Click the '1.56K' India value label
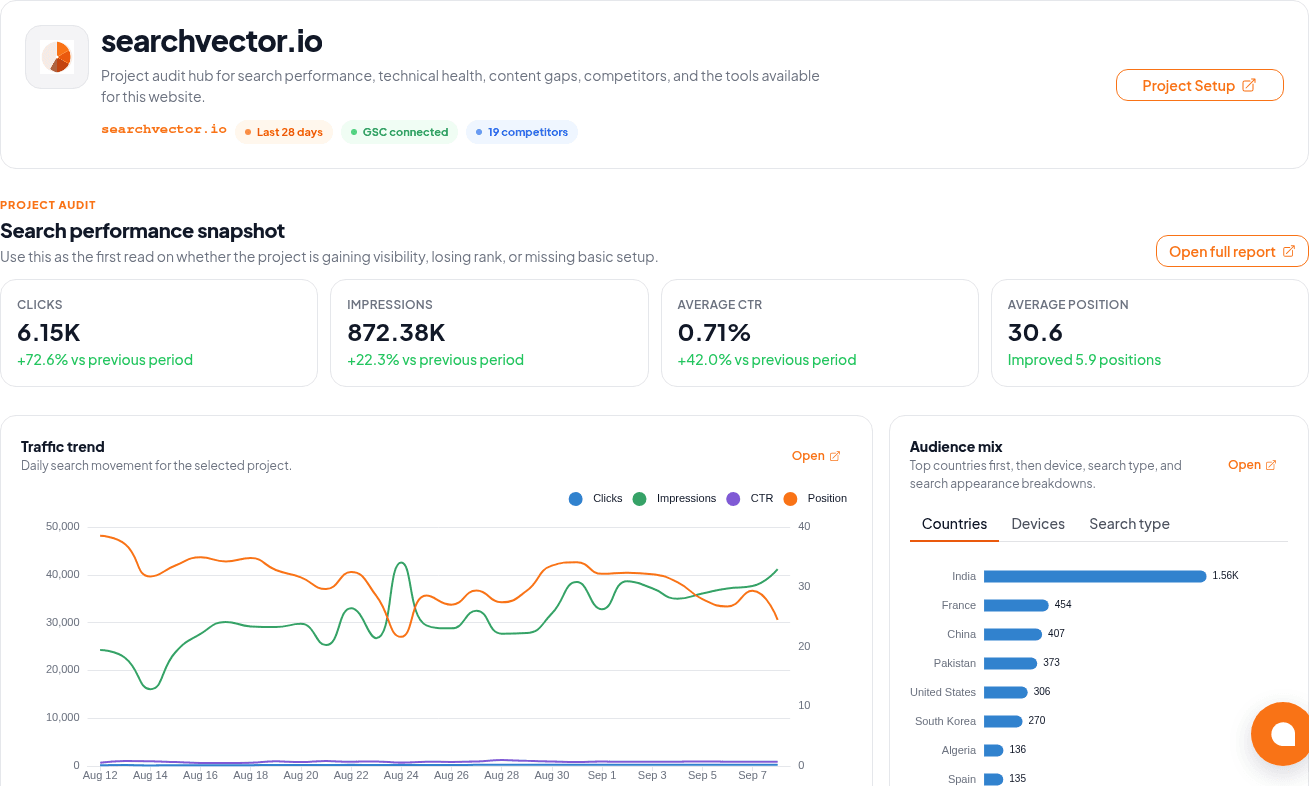 [1225, 576]
